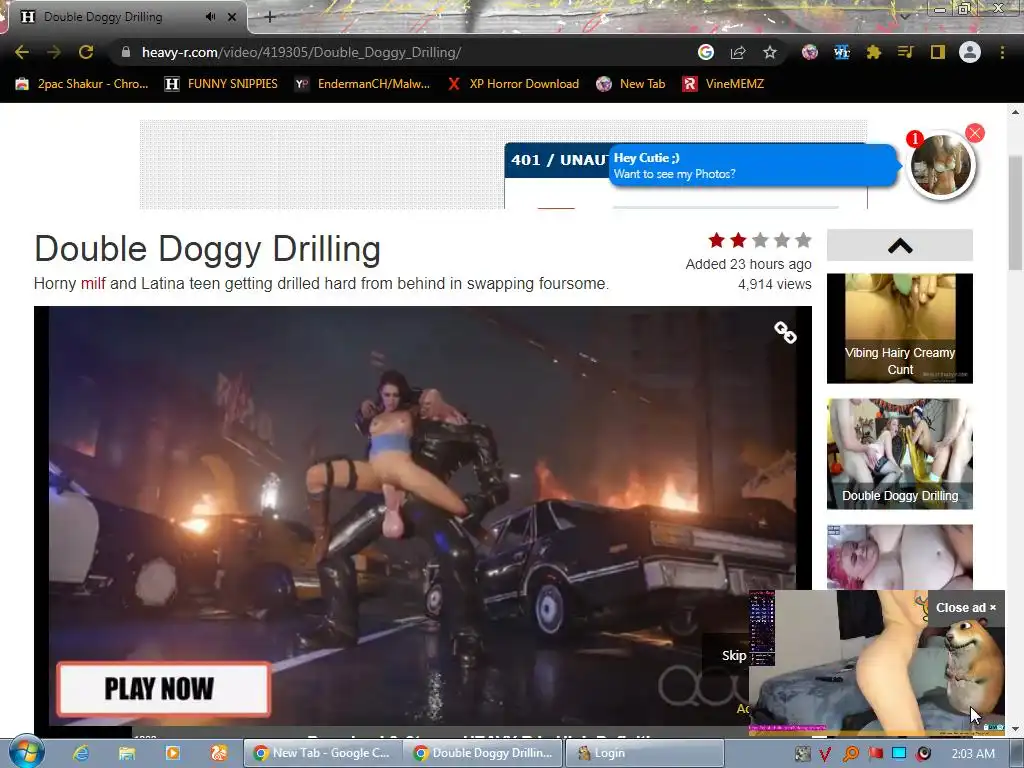Open the media control toolbar button
This screenshot has width=1024, height=768.
click(x=906, y=52)
